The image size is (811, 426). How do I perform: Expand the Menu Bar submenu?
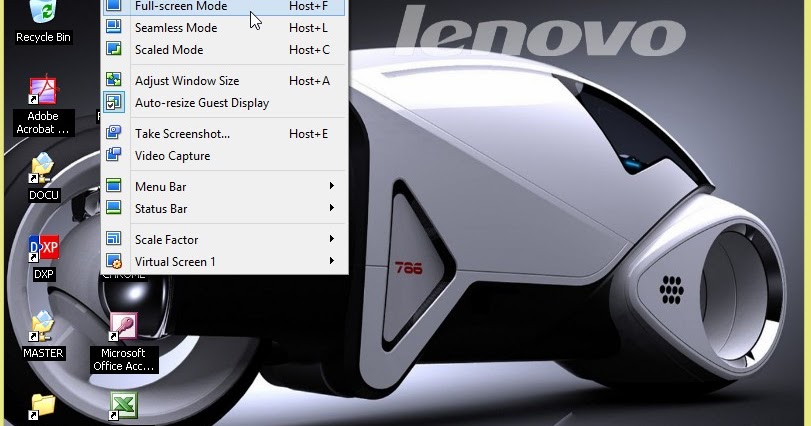[223, 187]
